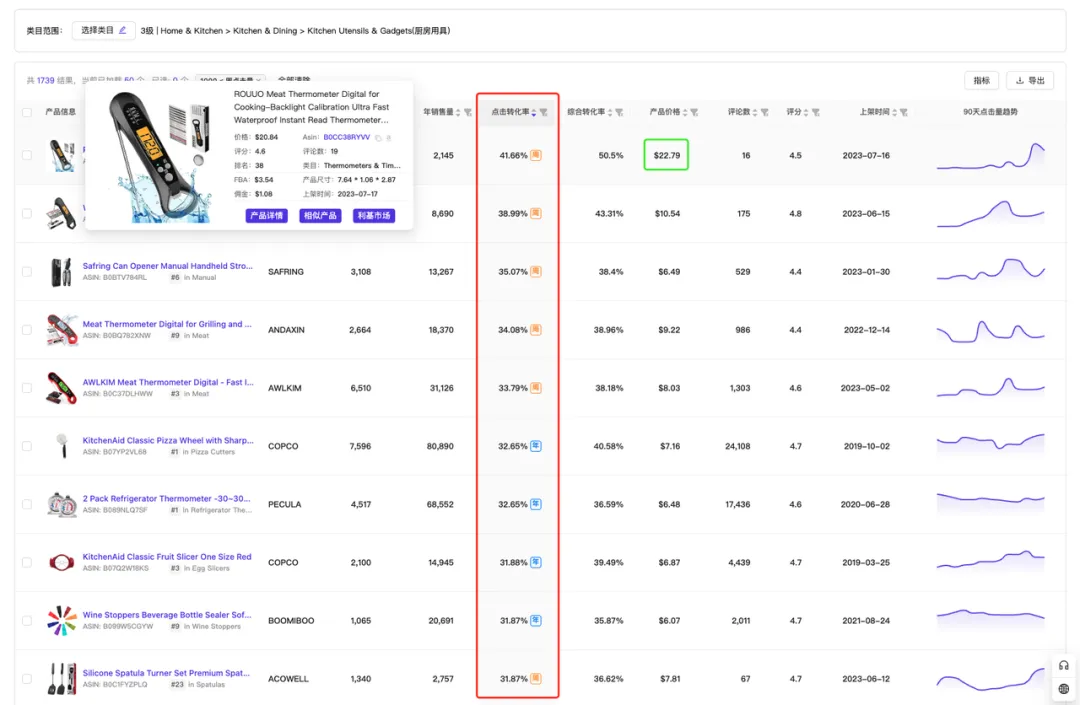Viewport: 1080px width, 705px height.
Task: Click the headset support icon
Action: 1063,665
